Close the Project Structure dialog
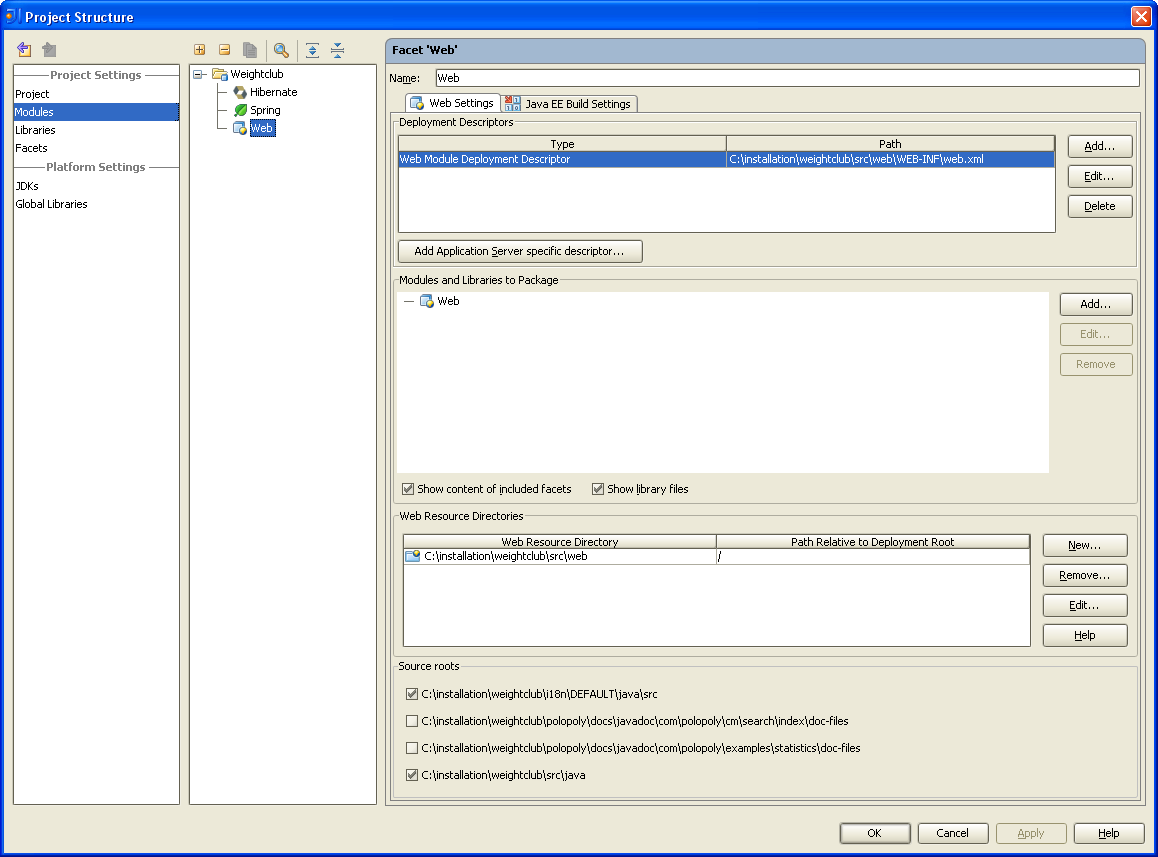 tap(1141, 16)
